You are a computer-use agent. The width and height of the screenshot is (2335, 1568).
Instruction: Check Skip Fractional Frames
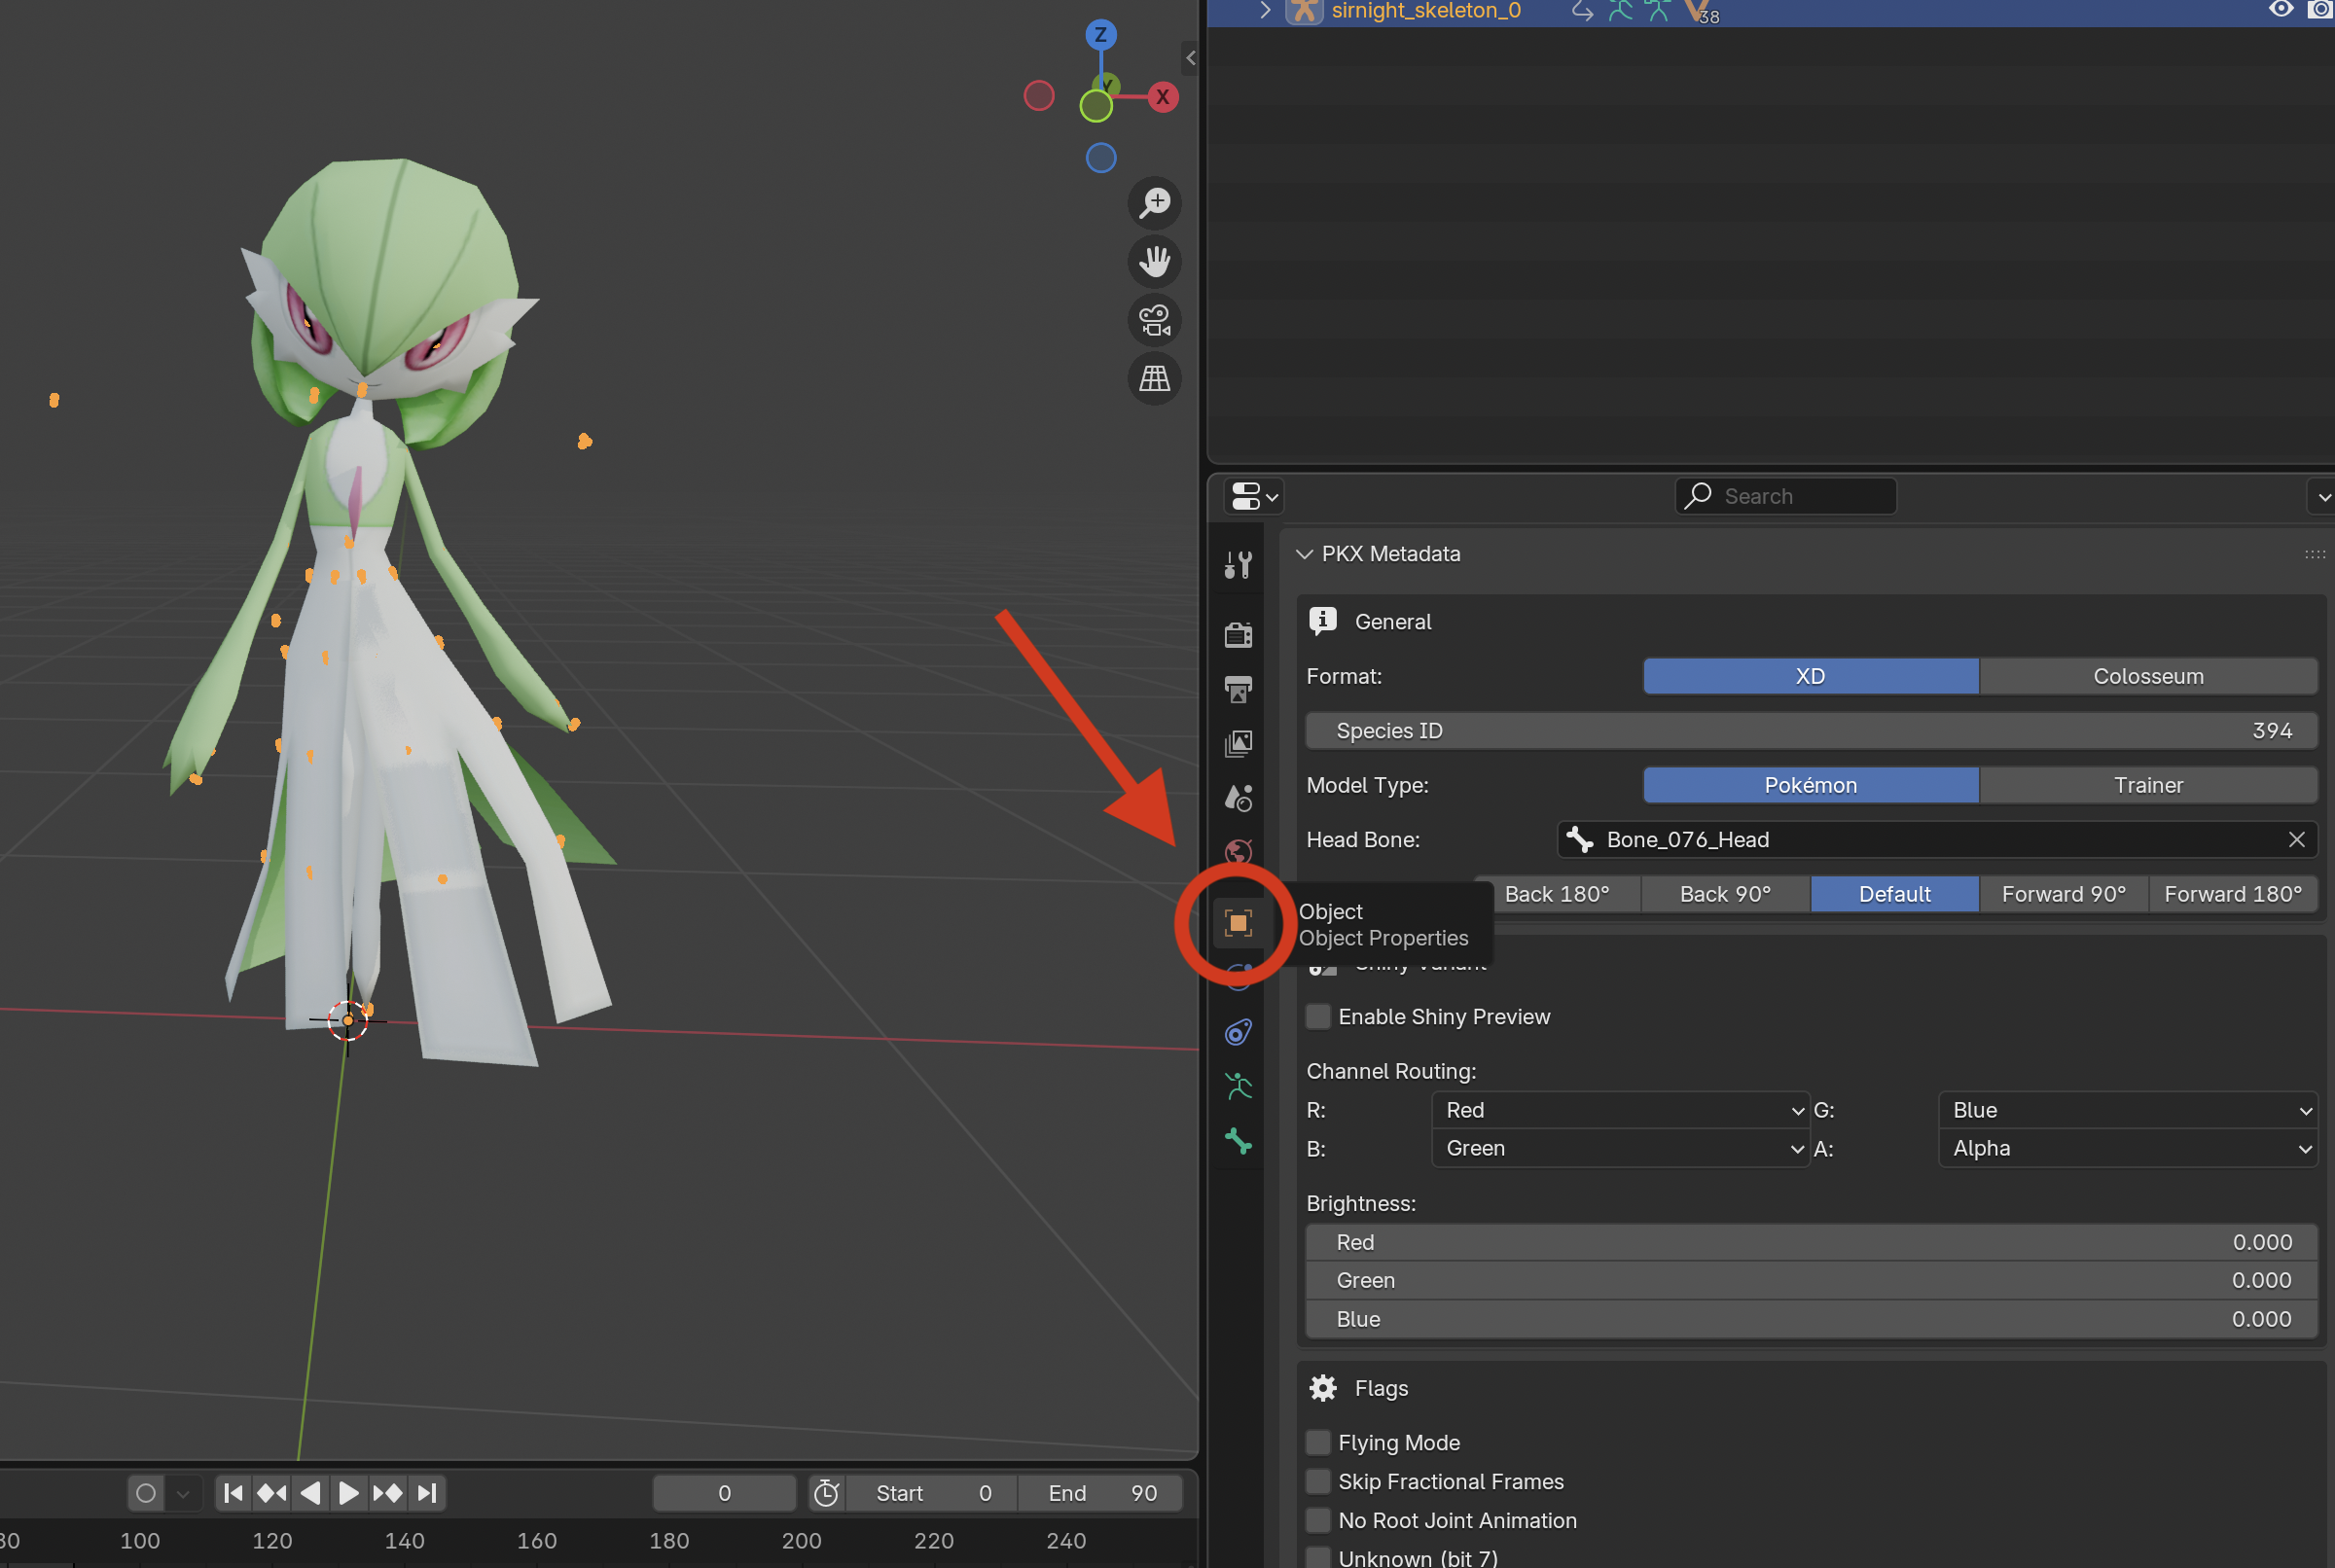(x=1319, y=1481)
